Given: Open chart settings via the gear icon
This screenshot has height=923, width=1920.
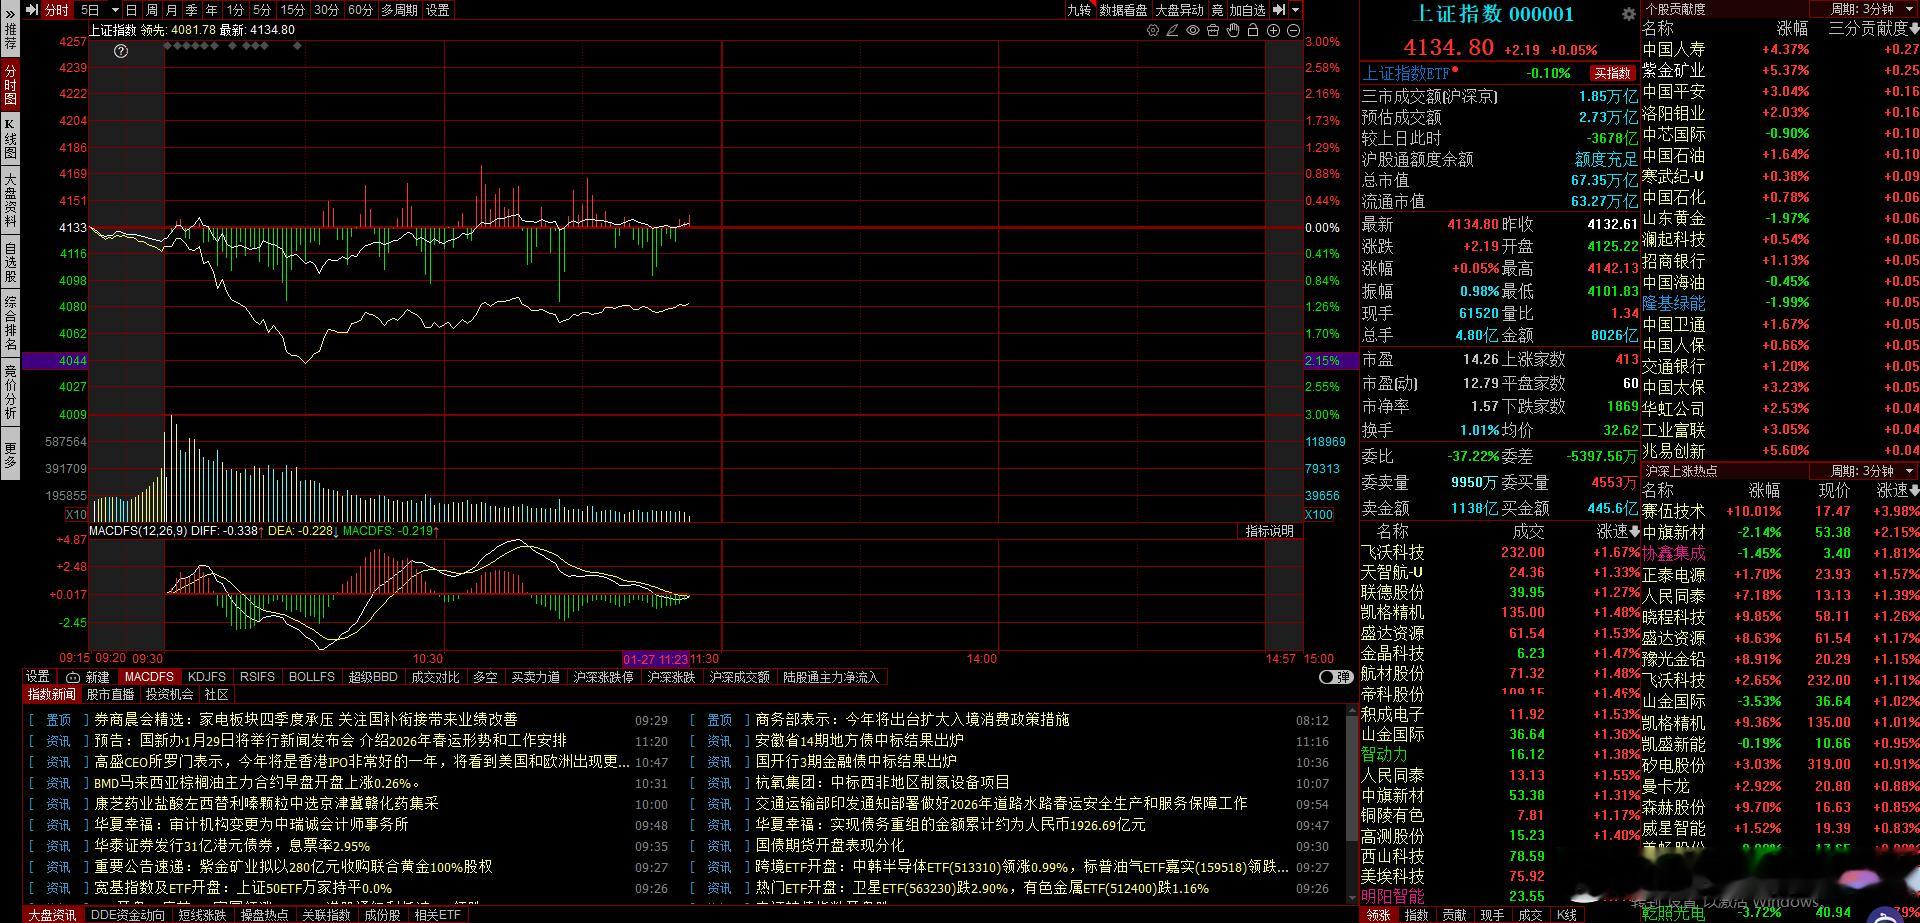Looking at the screenshot, I should tap(1153, 31).
